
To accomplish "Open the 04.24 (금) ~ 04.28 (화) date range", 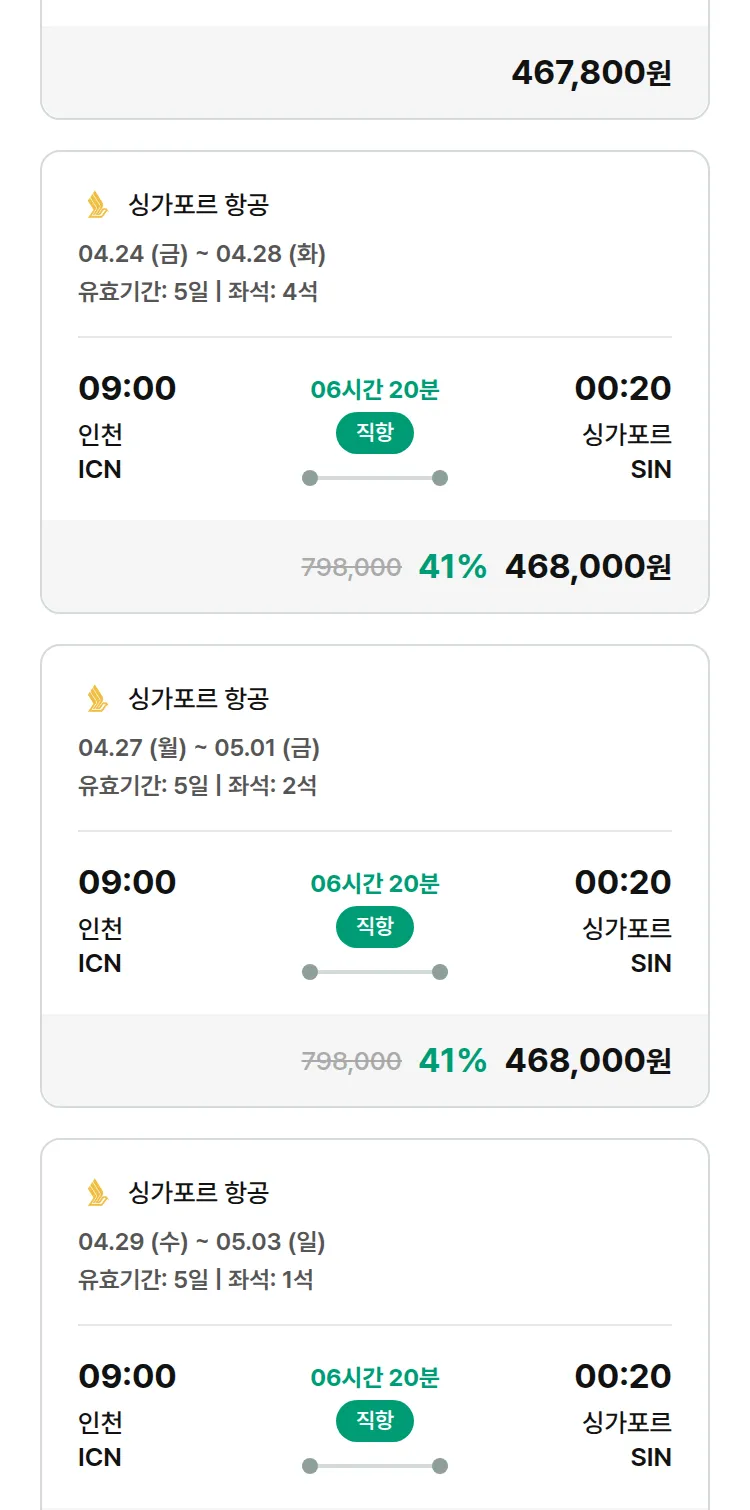I will [x=202, y=254].
